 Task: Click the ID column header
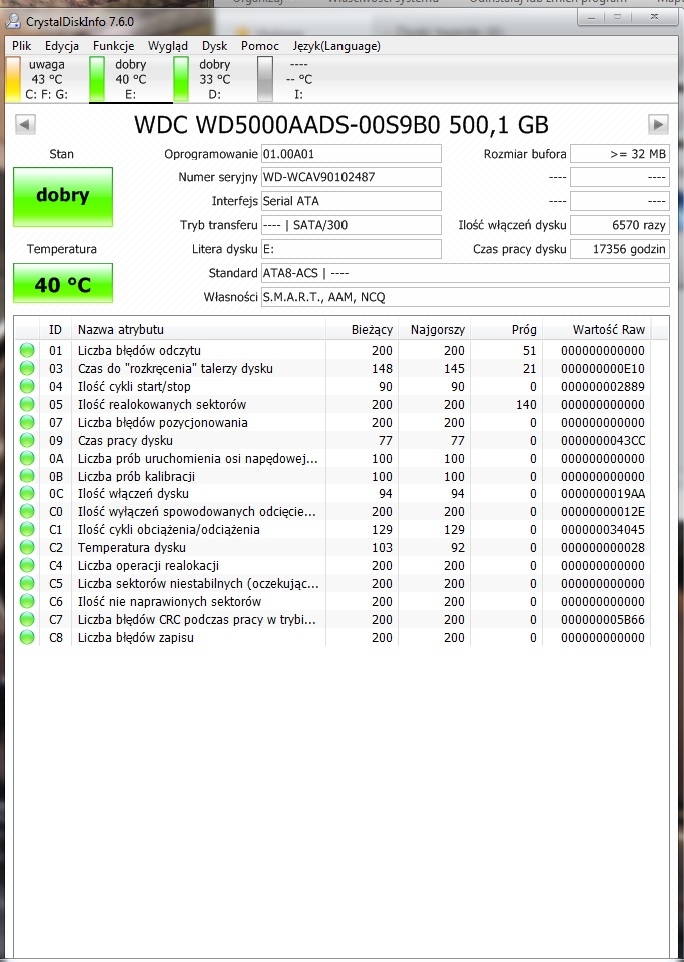point(55,329)
